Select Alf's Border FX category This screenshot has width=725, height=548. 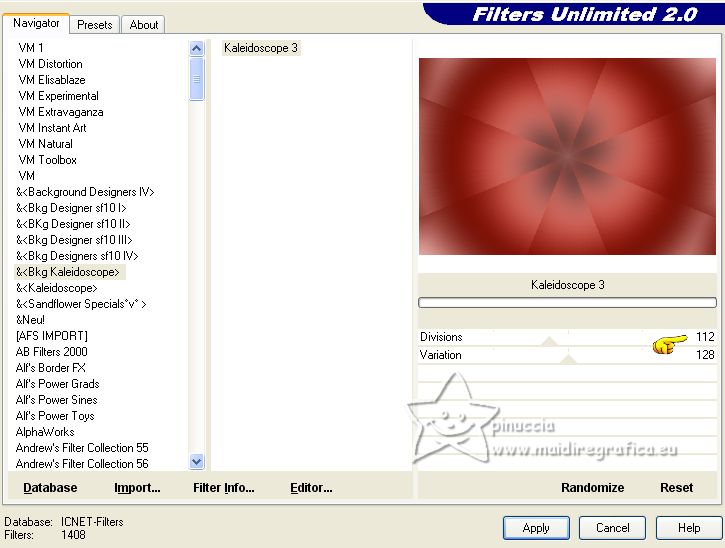50,368
